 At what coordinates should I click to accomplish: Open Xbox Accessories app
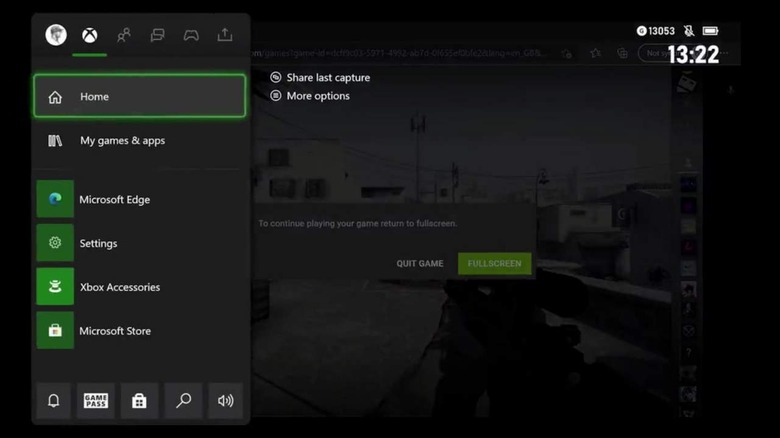(x=139, y=287)
